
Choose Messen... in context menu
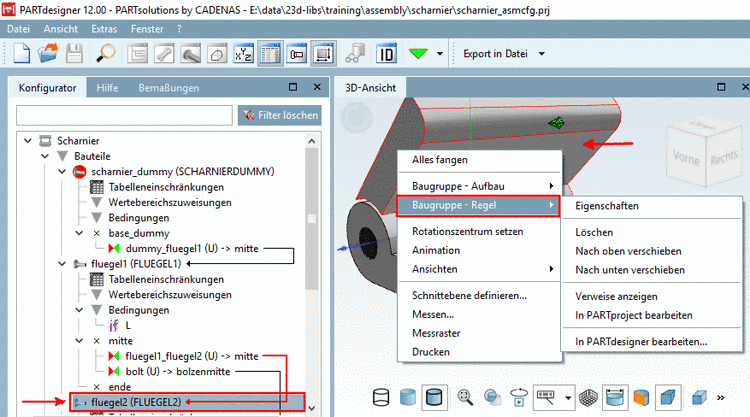433,314
